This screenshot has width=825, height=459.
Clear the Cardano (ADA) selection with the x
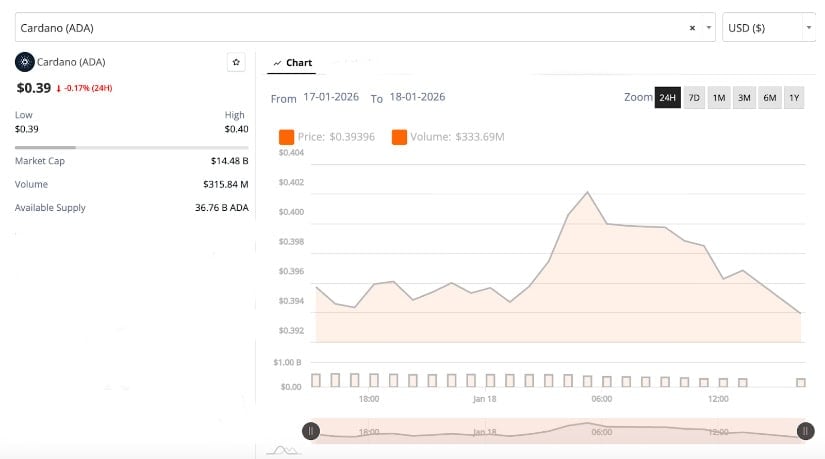pos(692,28)
